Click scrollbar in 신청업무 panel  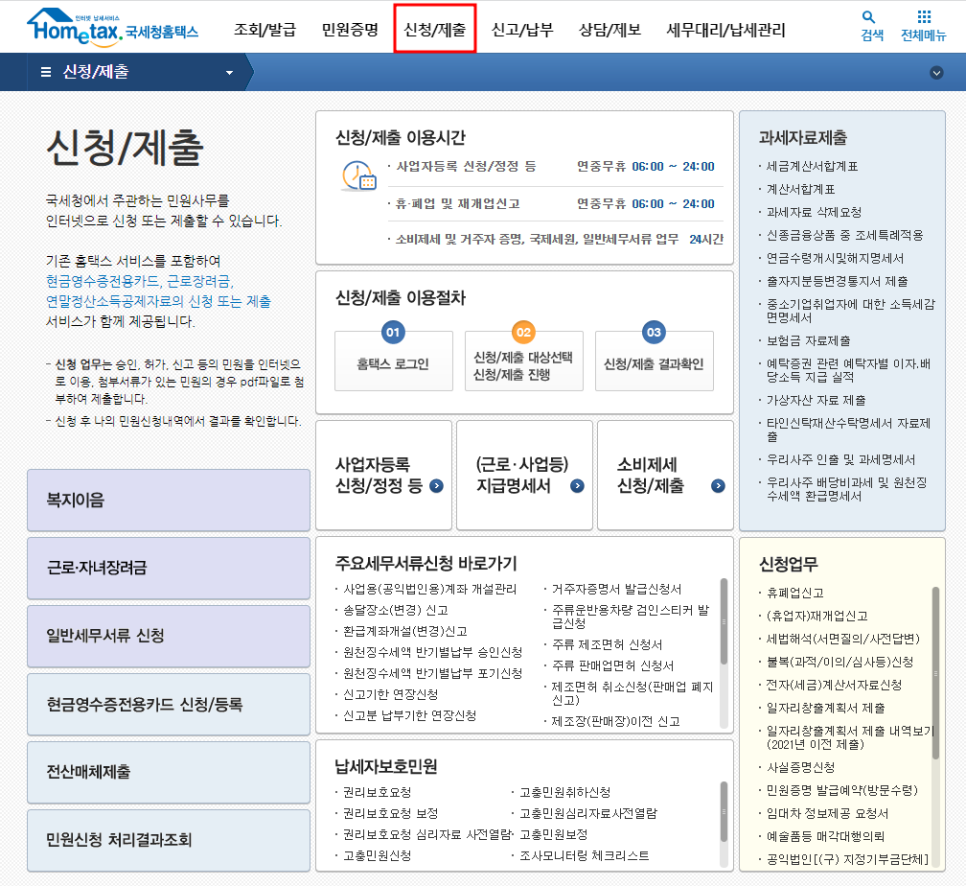point(936,673)
